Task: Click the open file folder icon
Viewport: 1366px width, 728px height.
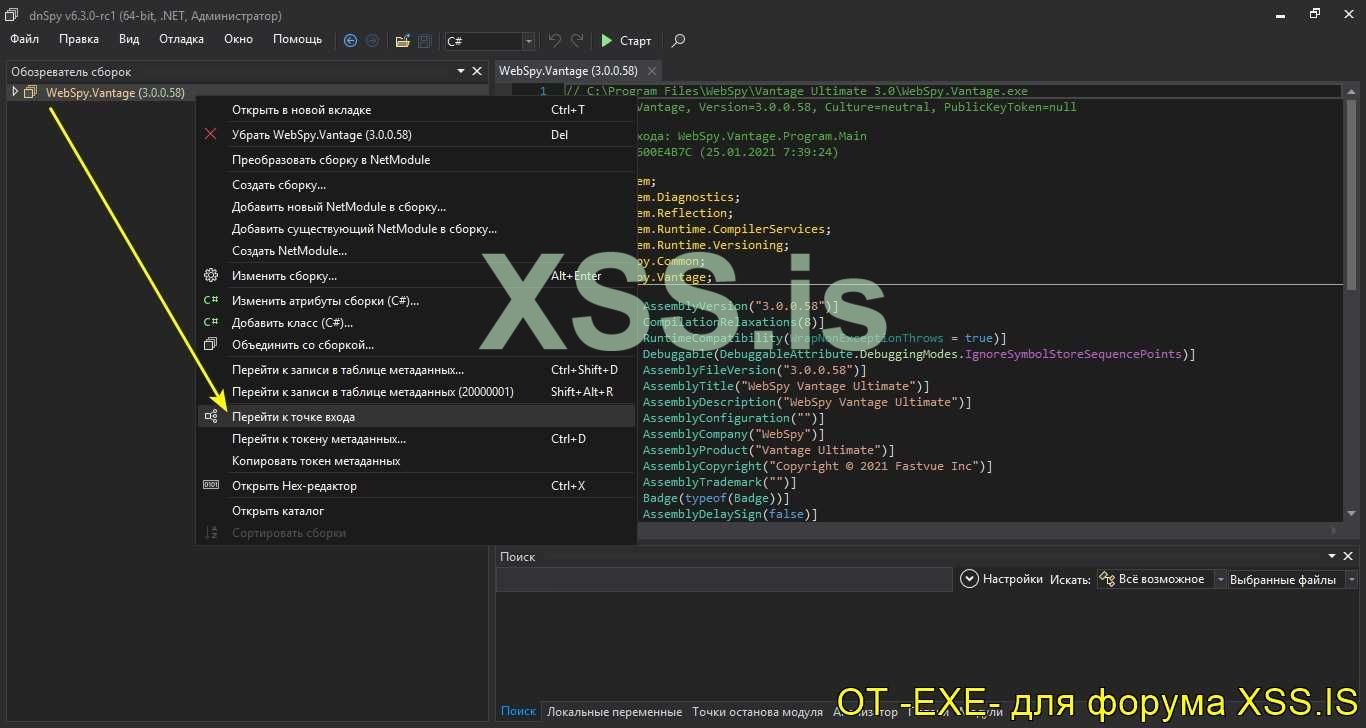Action: pyautogui.click(x=402, y=41)
